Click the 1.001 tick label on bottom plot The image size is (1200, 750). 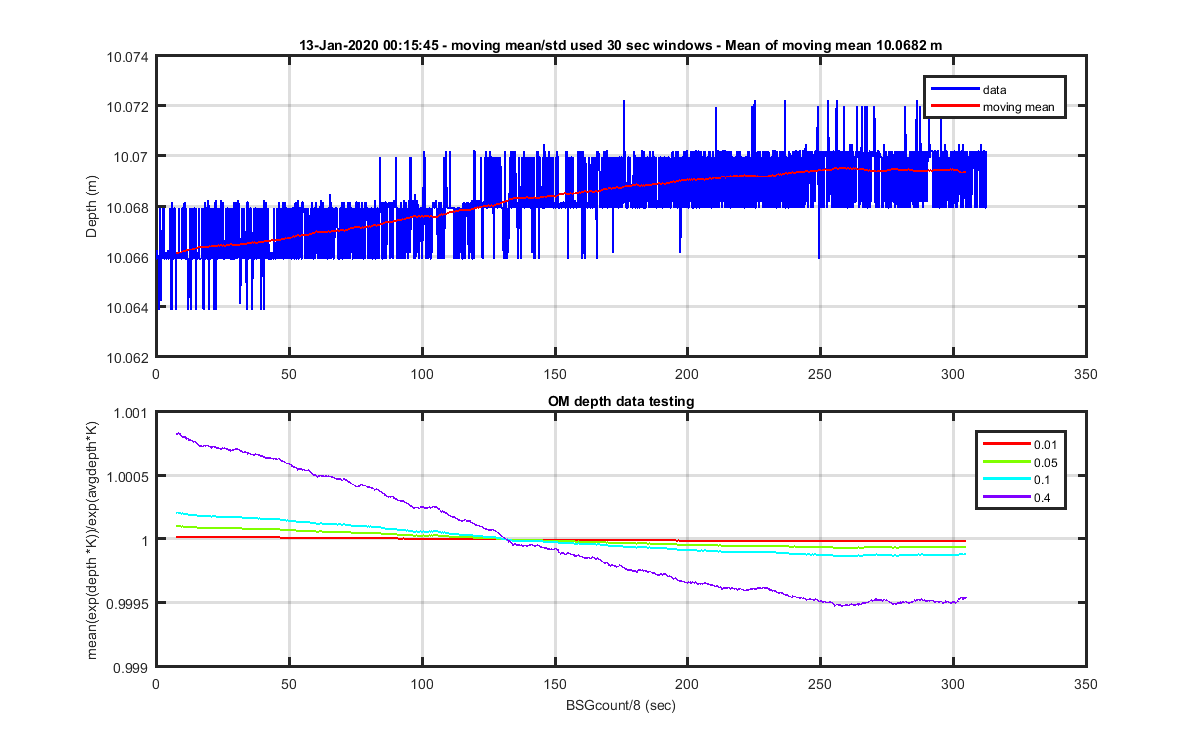coord(133,413)
